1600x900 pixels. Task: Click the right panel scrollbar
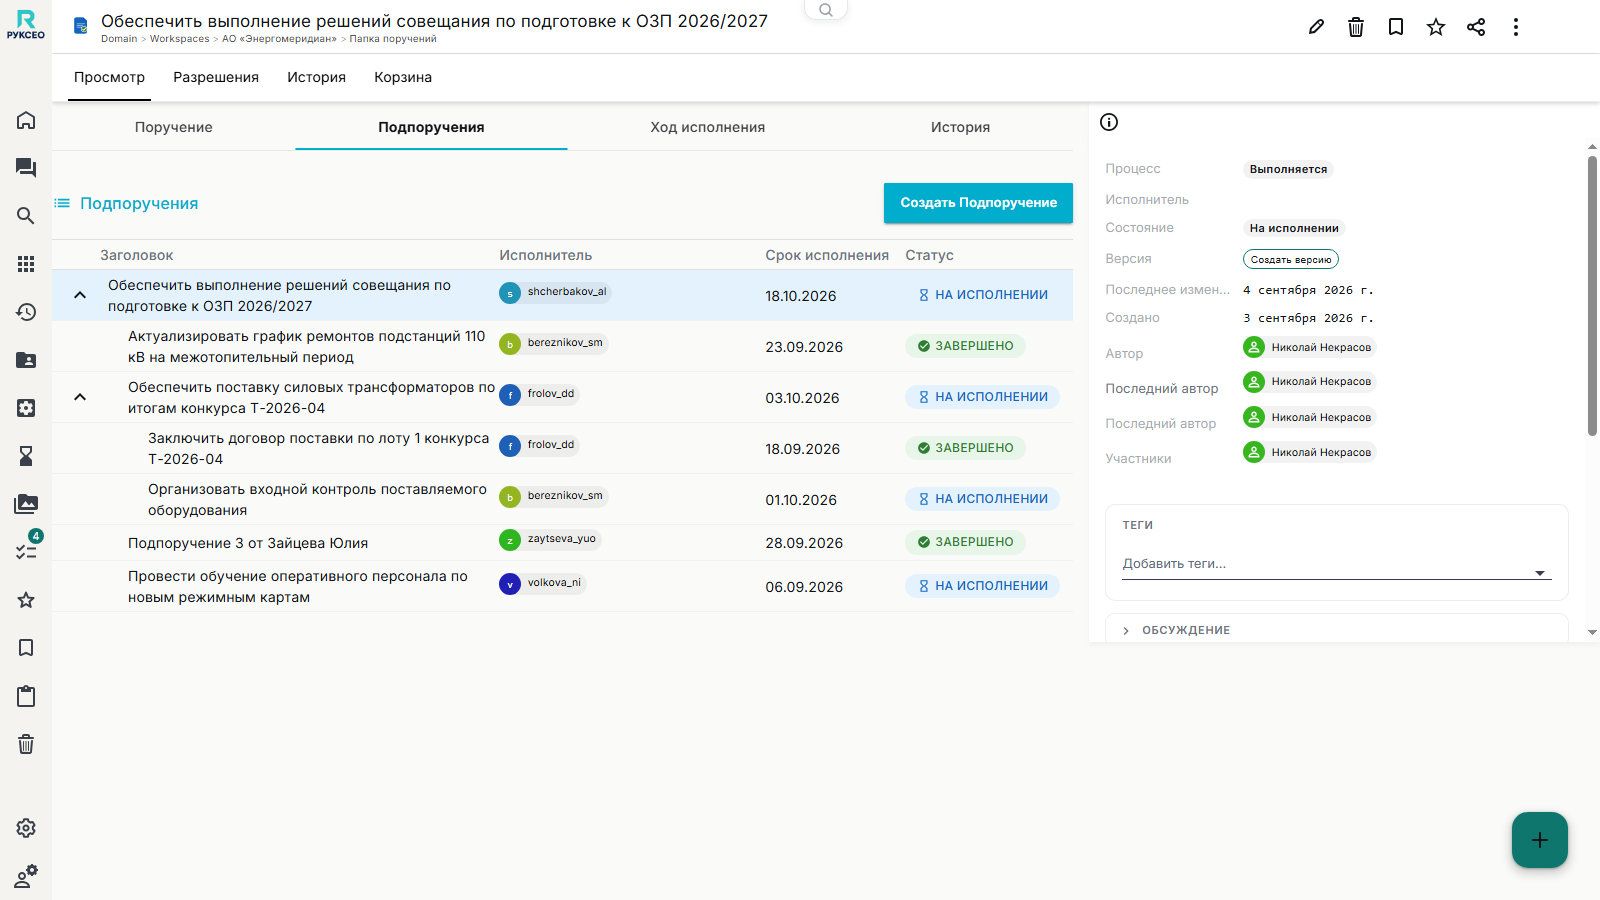1592,295
